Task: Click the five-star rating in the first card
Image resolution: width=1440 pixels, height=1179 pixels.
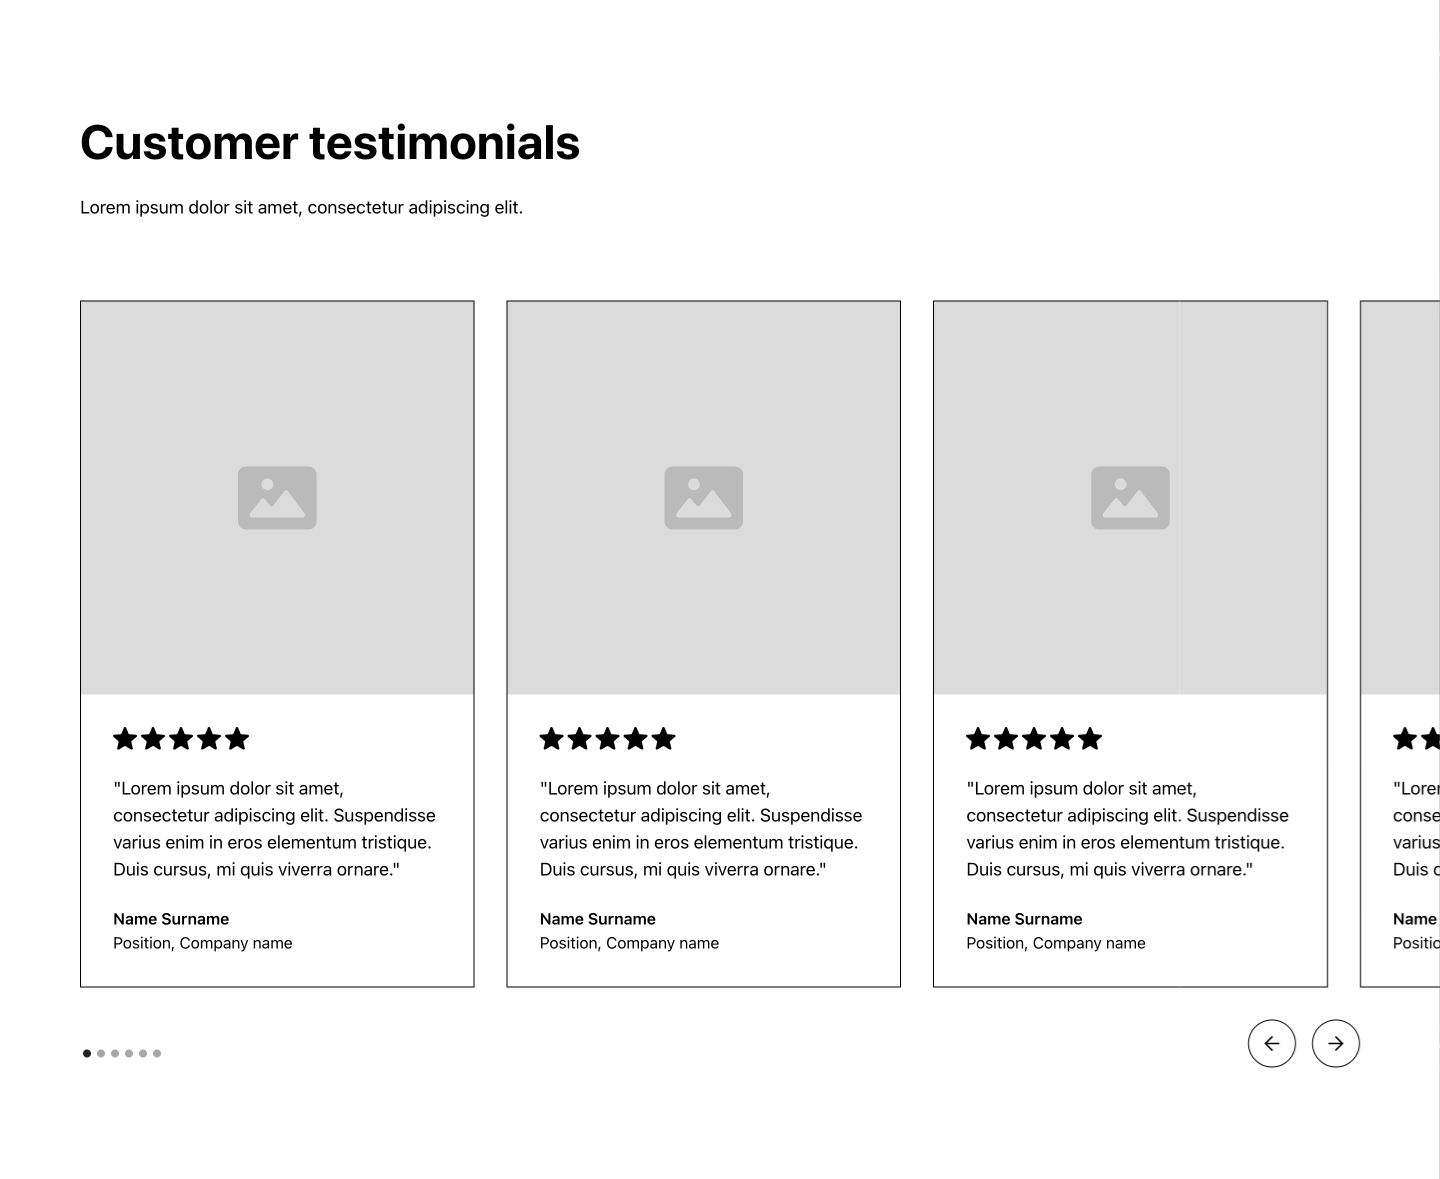Action: click(x=181, y=739)
